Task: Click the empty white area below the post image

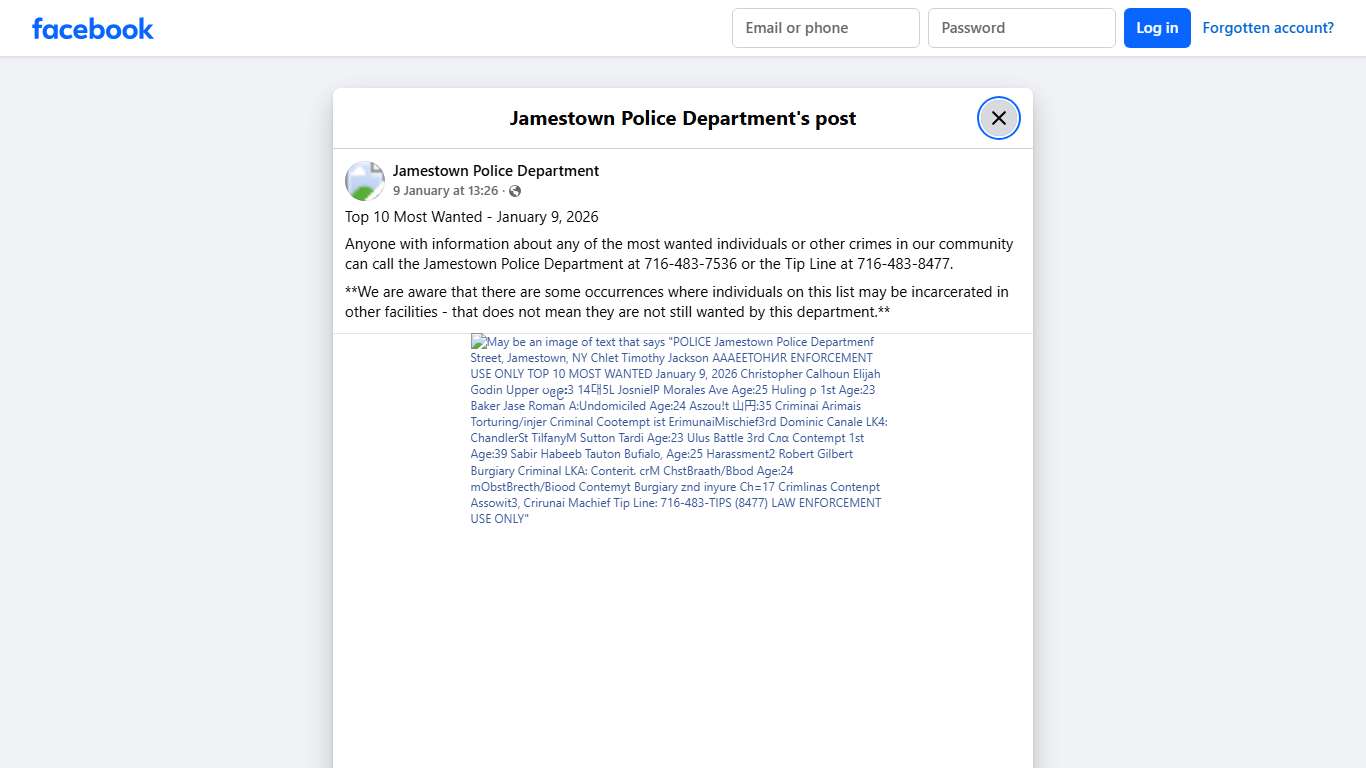Action: click(x=682, y=650)
